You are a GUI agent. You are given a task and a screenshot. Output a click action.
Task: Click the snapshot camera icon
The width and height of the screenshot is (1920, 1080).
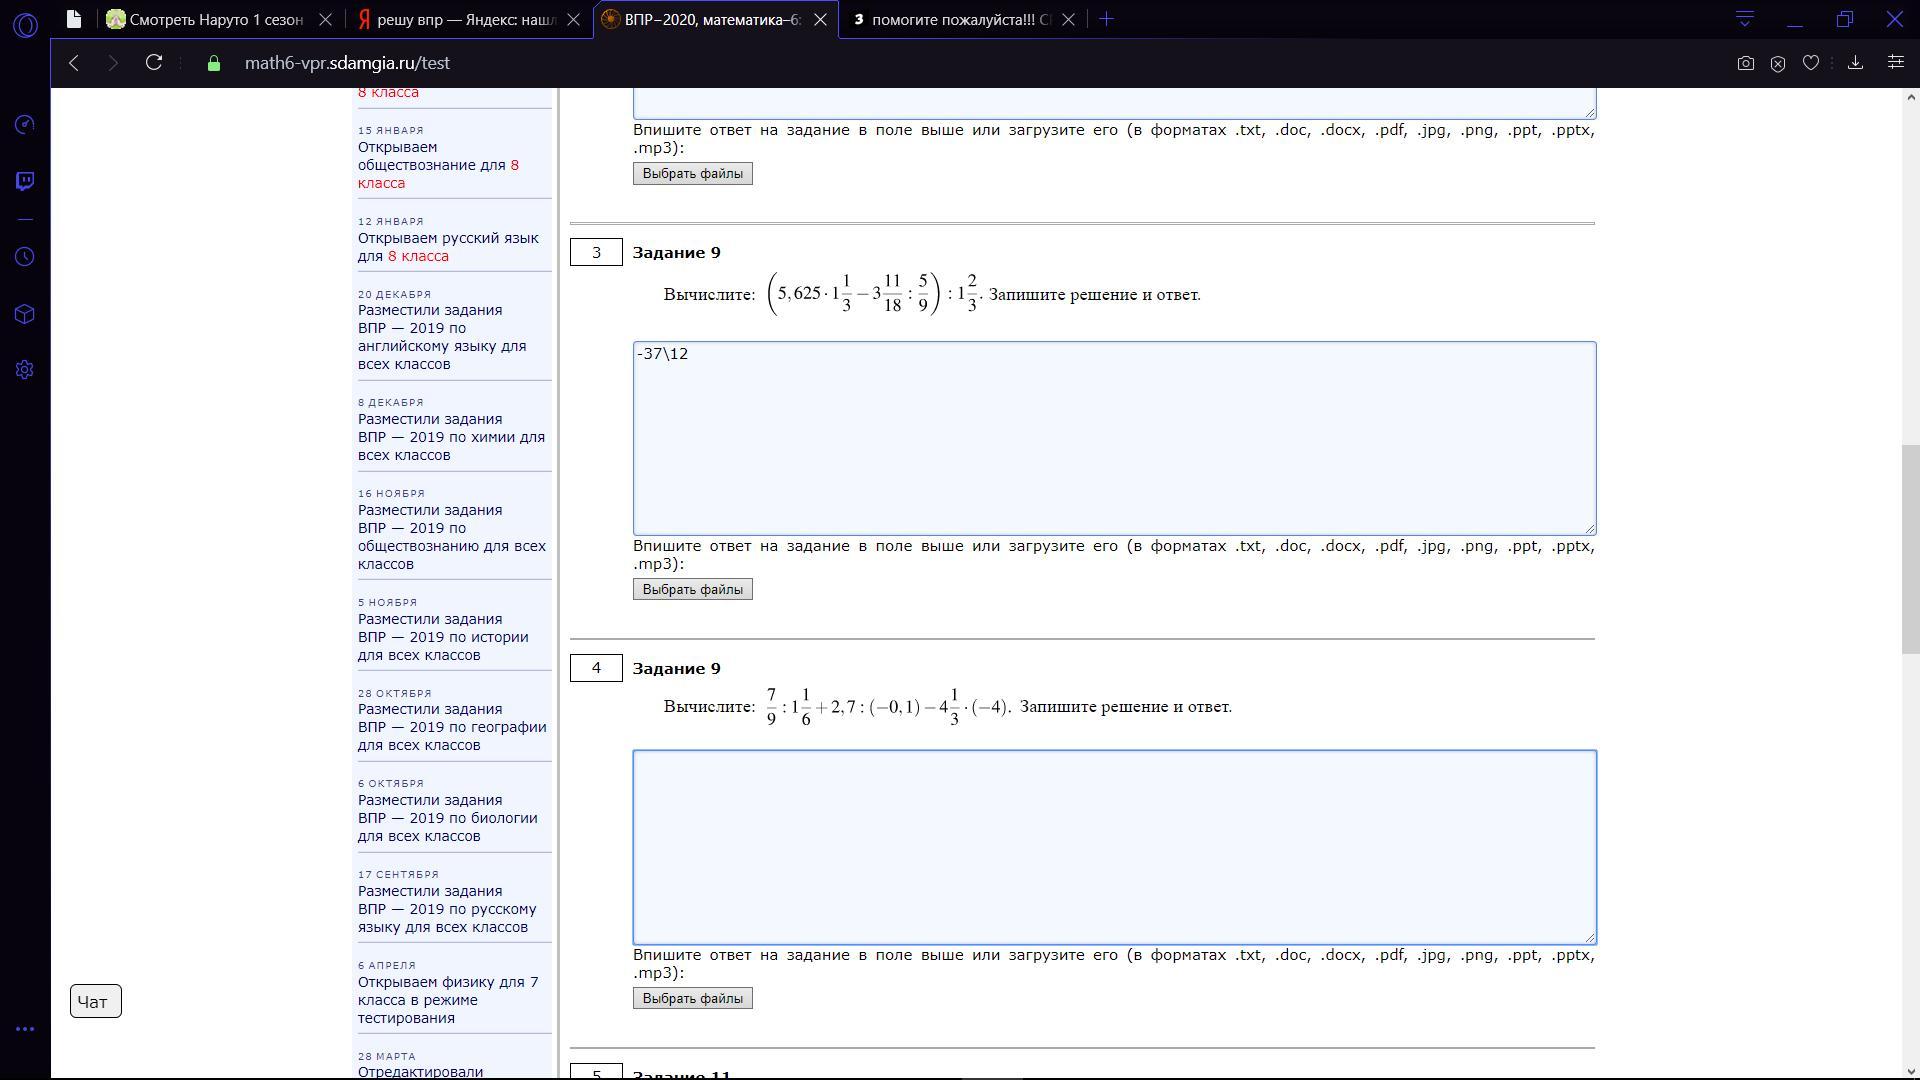(1745, 63)
